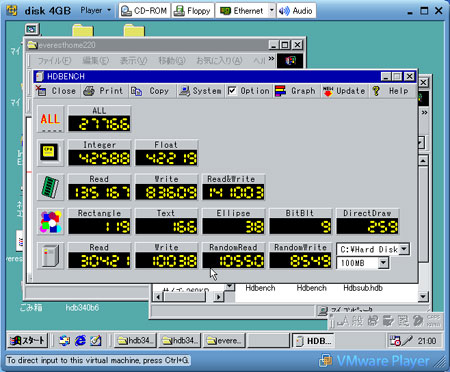Open the スタート start menu button
This screenshot has height=372, width=450.
pos(28,340)
